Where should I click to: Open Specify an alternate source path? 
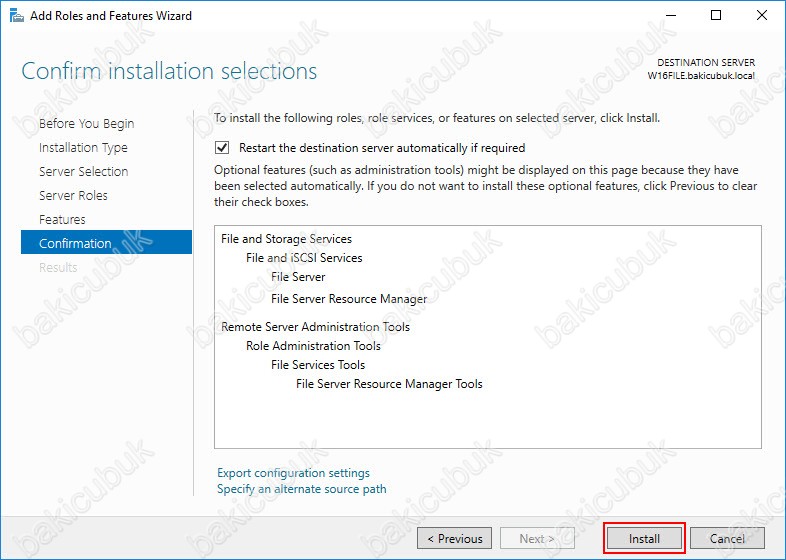point(302,489)
